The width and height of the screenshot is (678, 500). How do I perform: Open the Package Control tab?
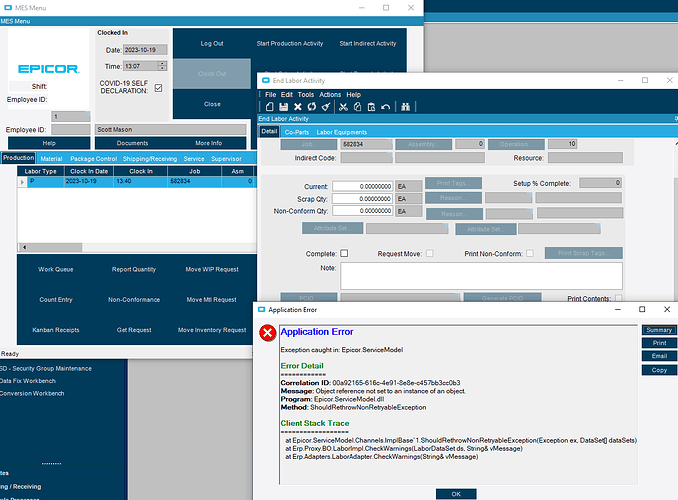93,159
